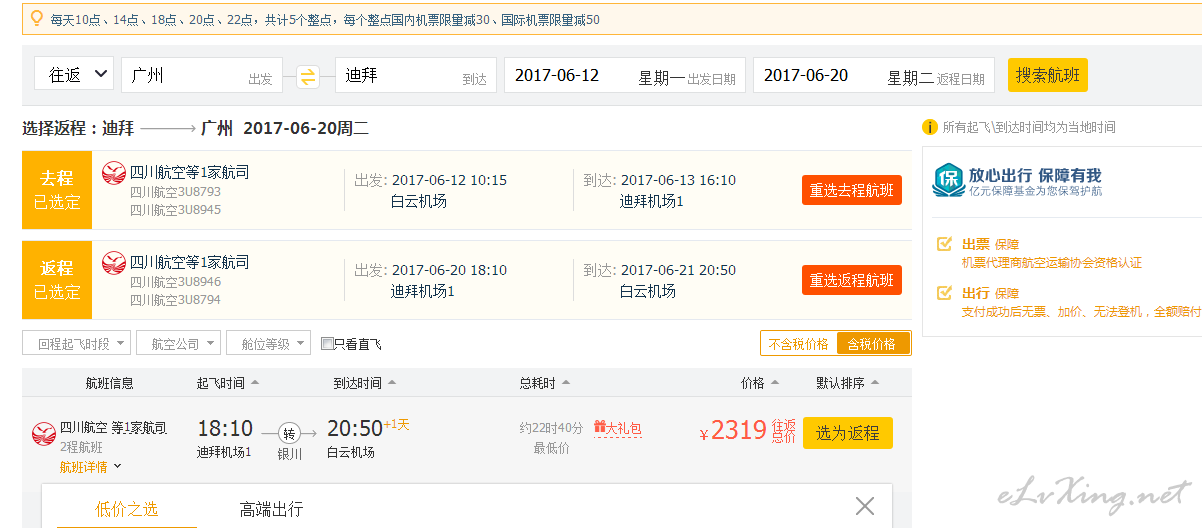The height and width of the screenshot is (528, 1202).
Task: Sort by 默认排序
Action: pos(848,383)
